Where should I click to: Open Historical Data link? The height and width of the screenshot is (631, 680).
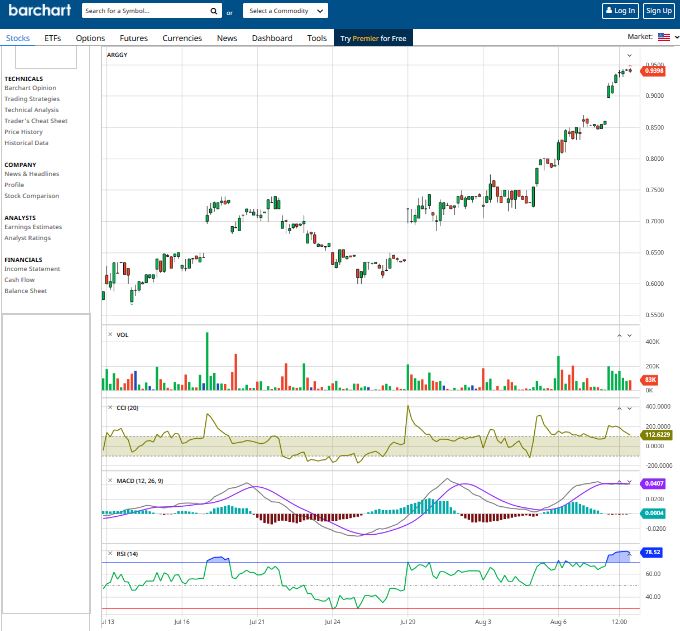(x=26, y=142)
